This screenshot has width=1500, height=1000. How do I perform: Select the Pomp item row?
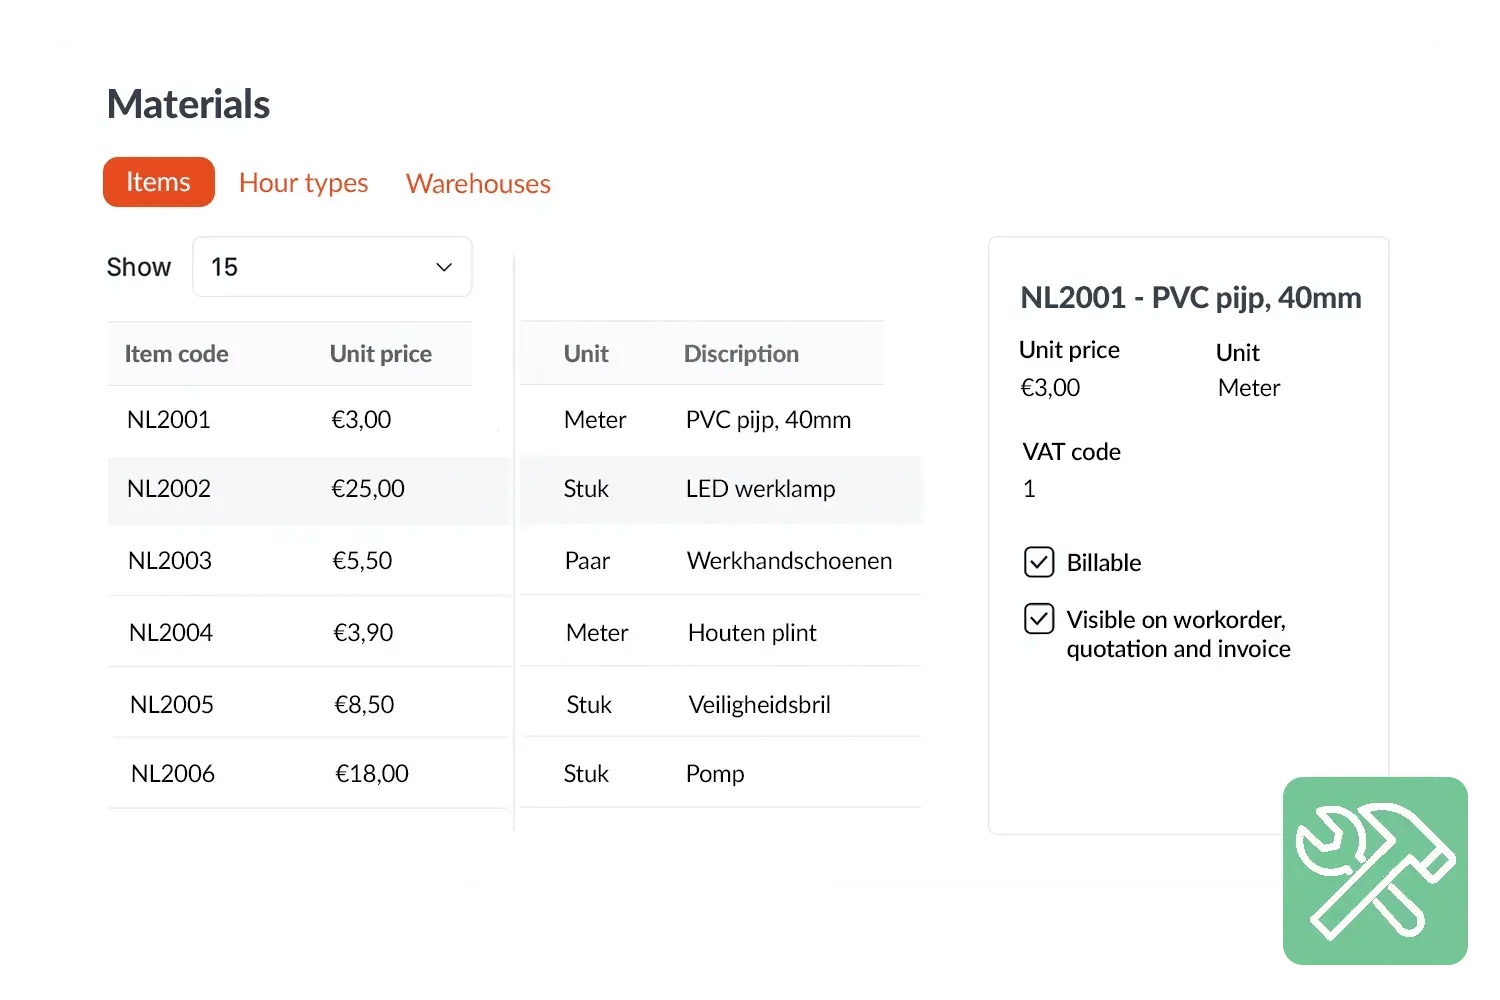tap(715, 774)
